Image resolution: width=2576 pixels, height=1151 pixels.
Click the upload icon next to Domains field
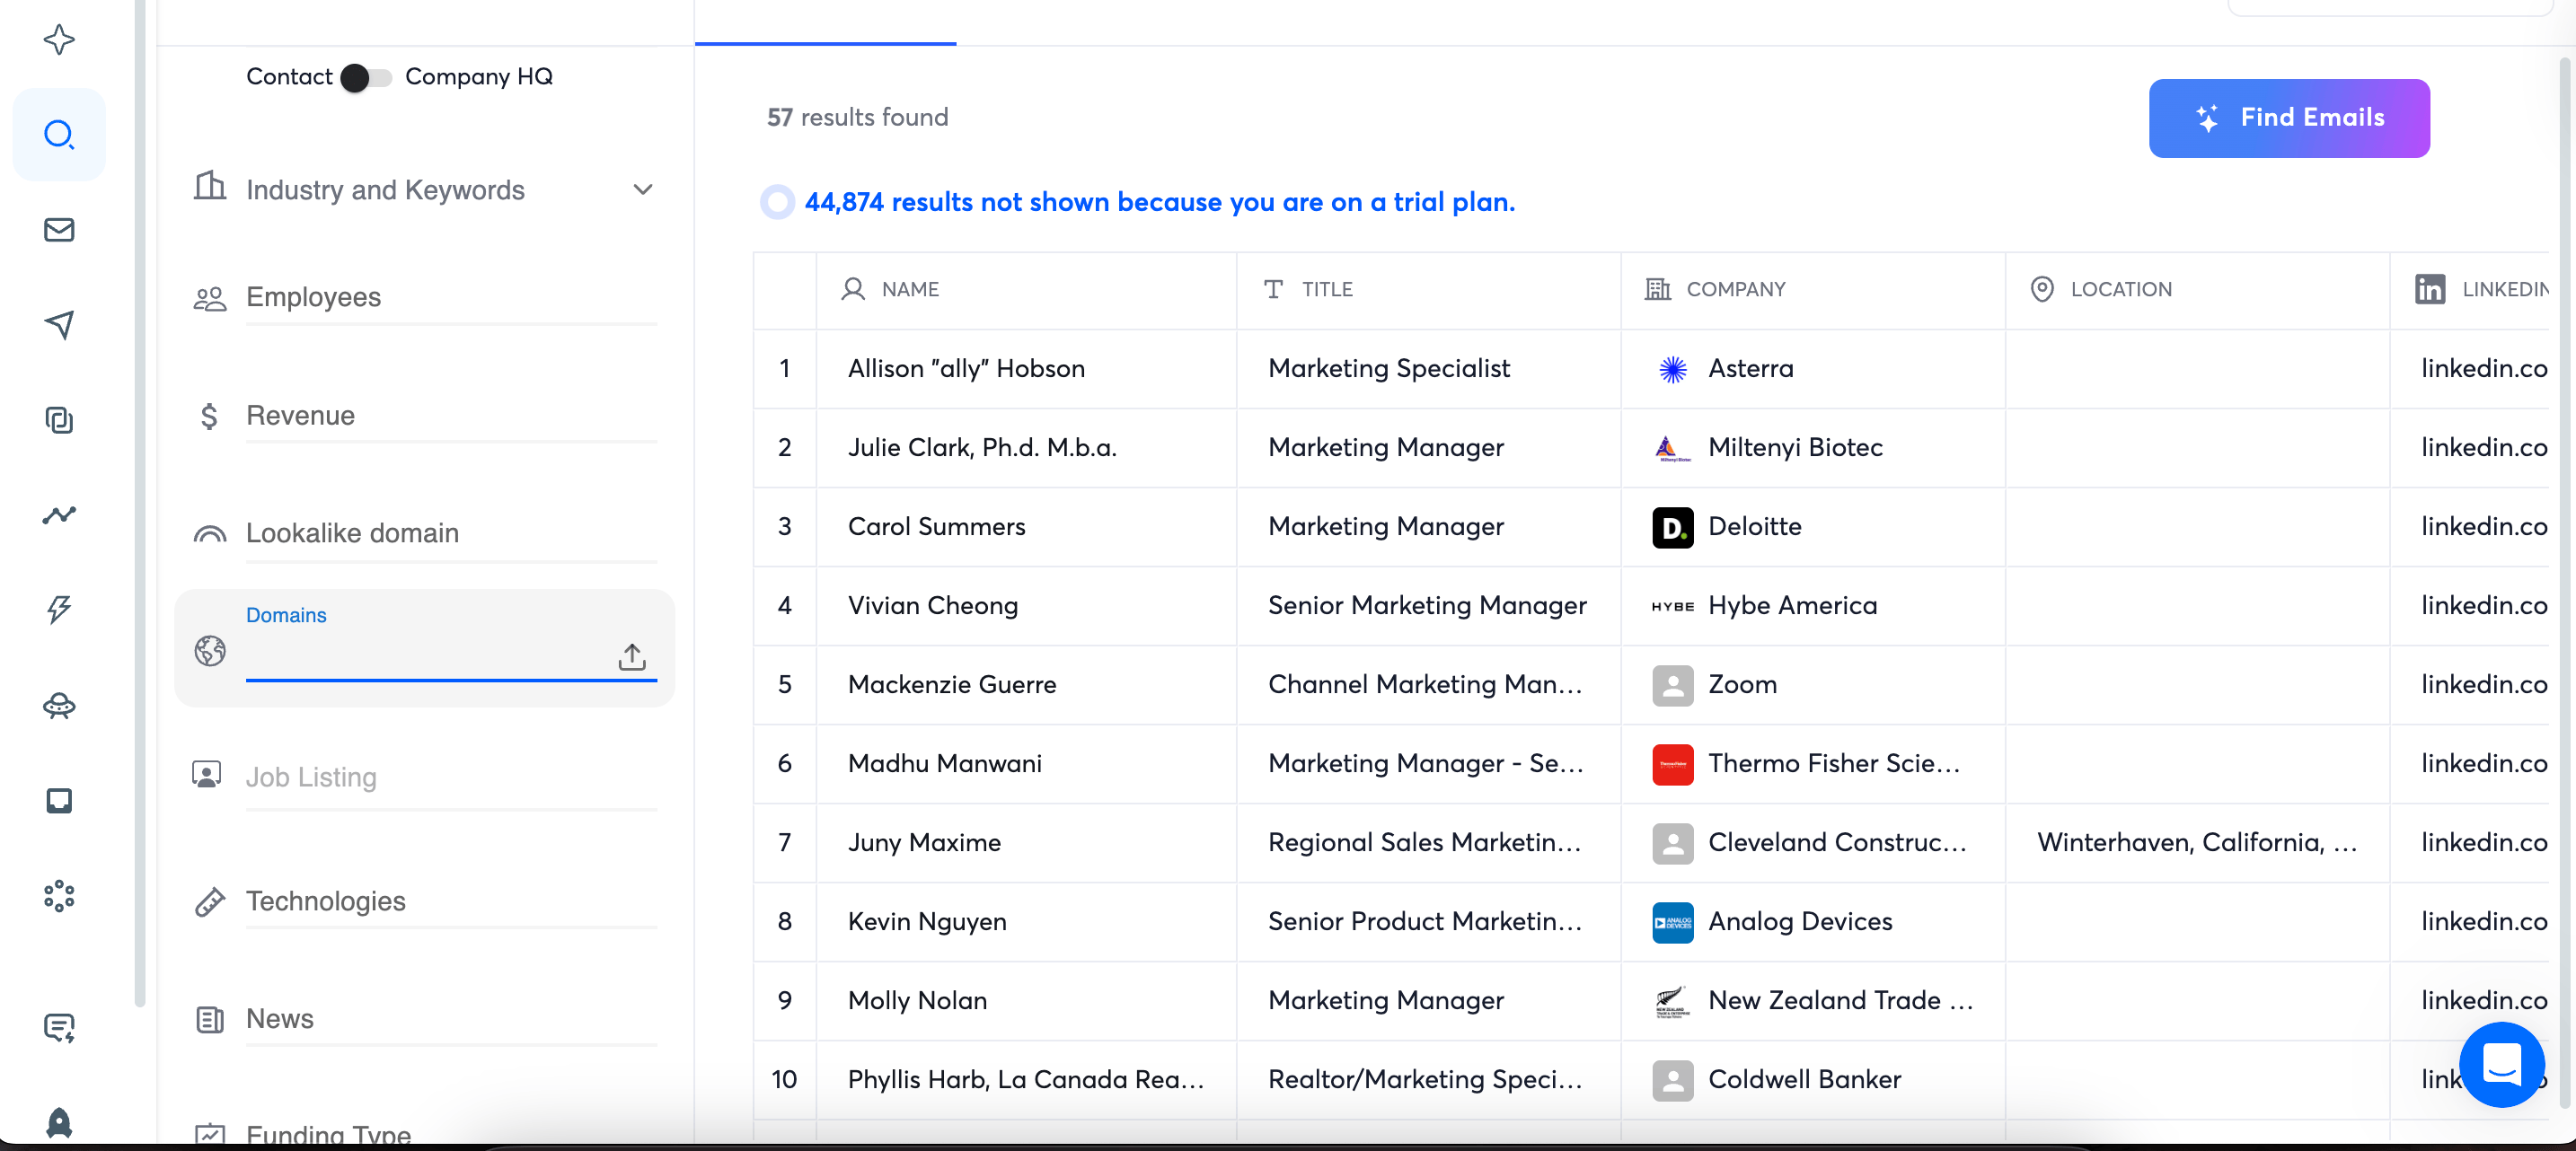pos(633,657)
